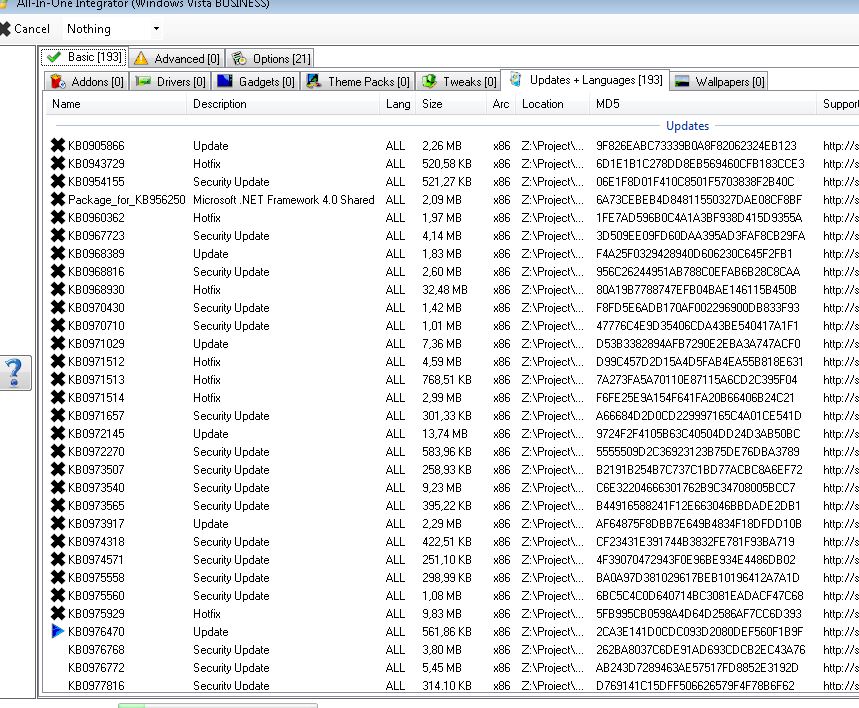Click the X icon beside KB0905866
Image resolution: width=859 pixels, height=708 pixels.
click(x=58, y=145)
